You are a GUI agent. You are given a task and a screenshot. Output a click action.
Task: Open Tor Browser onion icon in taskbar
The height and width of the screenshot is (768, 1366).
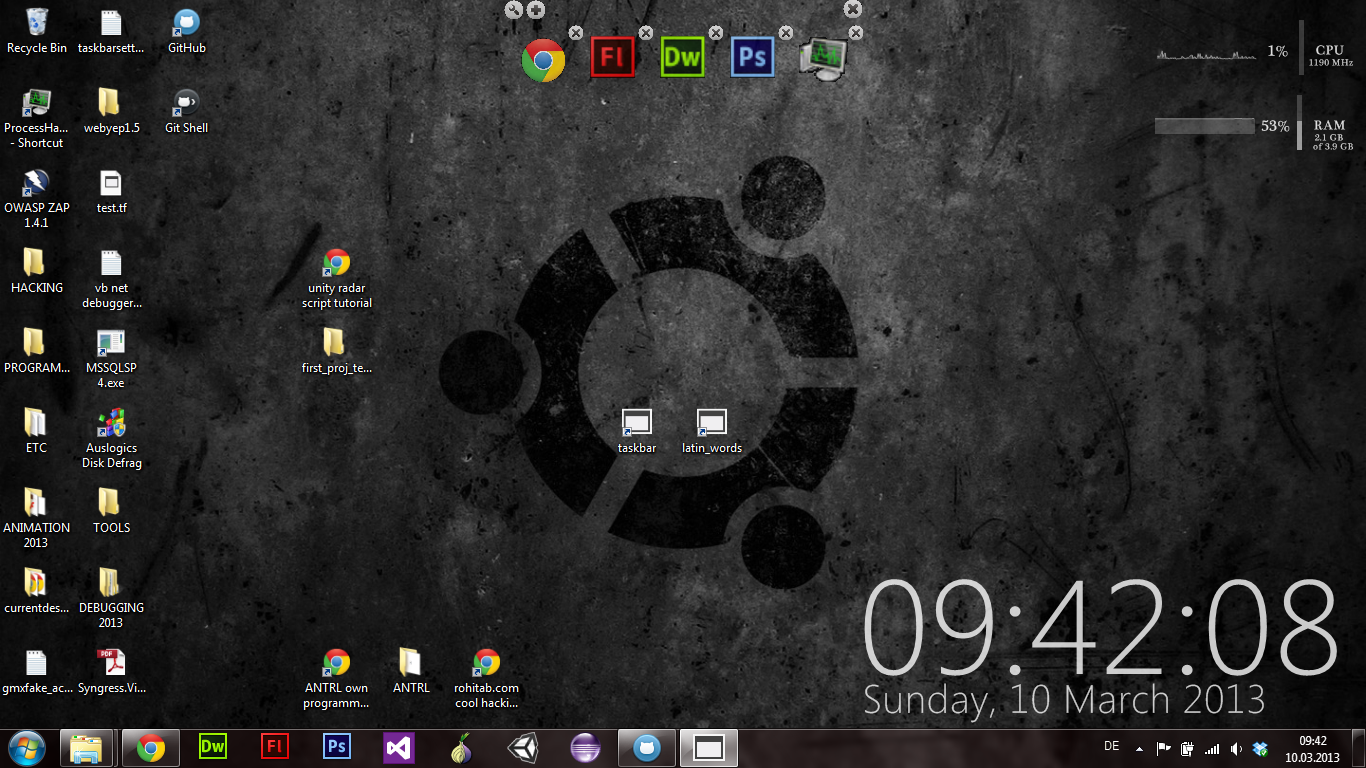point(461,748)
